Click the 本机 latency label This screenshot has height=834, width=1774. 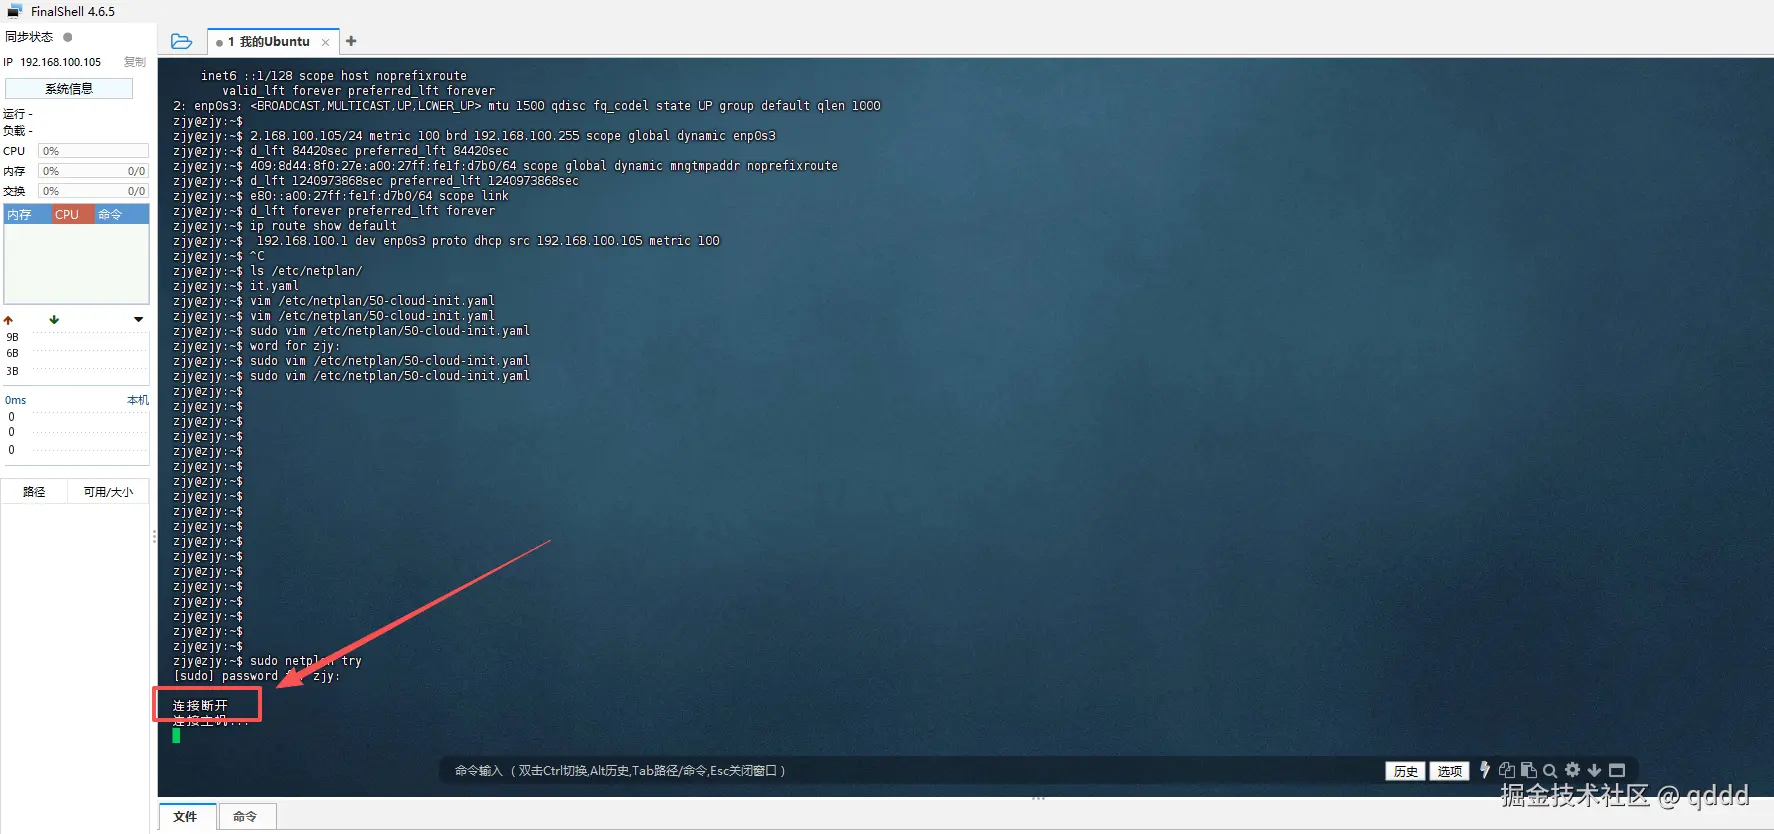coord(138,400)
